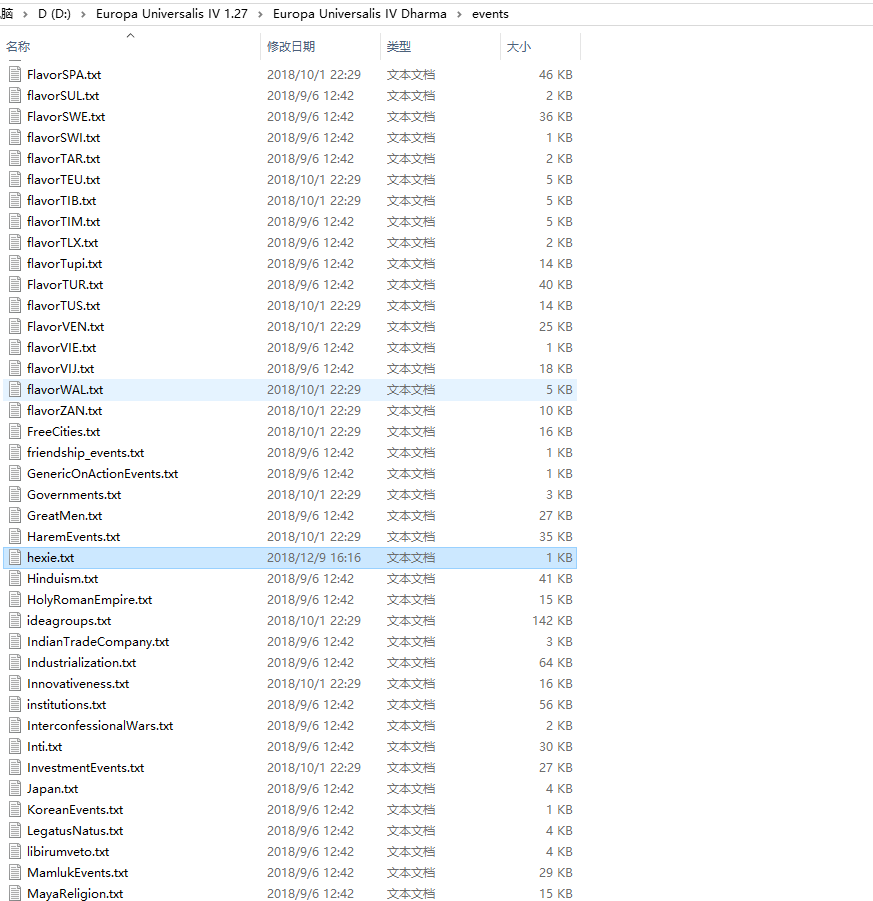Click the FlavorTUR.txt file icon
The height and width of the screenshot is (901, 873).
click(x=15, y=284)
